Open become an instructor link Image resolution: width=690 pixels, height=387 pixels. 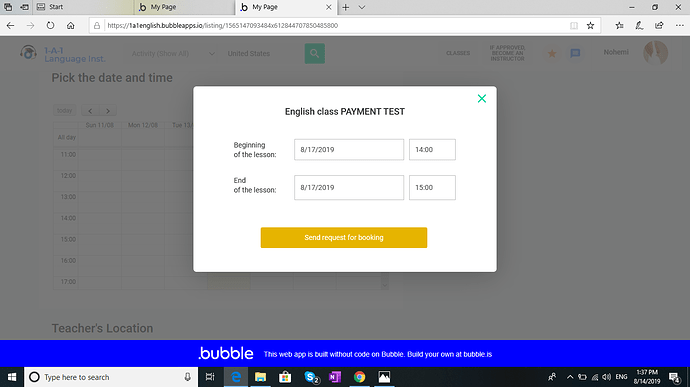(x=507, y=53)
